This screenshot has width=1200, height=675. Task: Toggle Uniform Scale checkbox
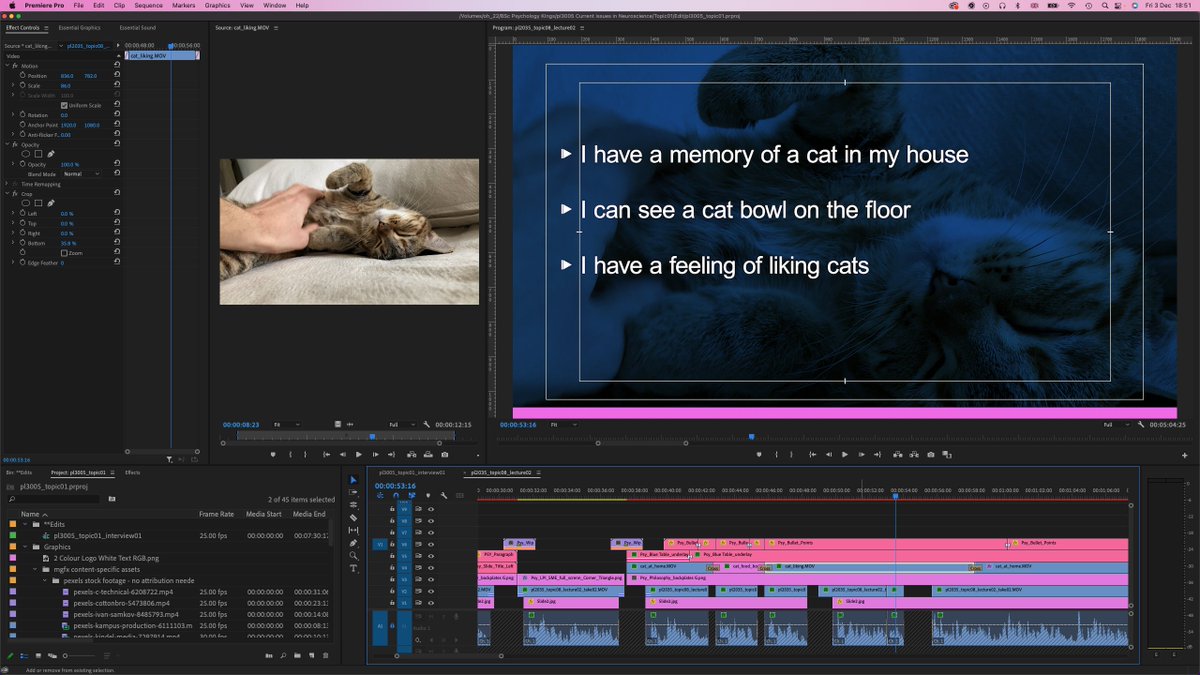[64, 105]
